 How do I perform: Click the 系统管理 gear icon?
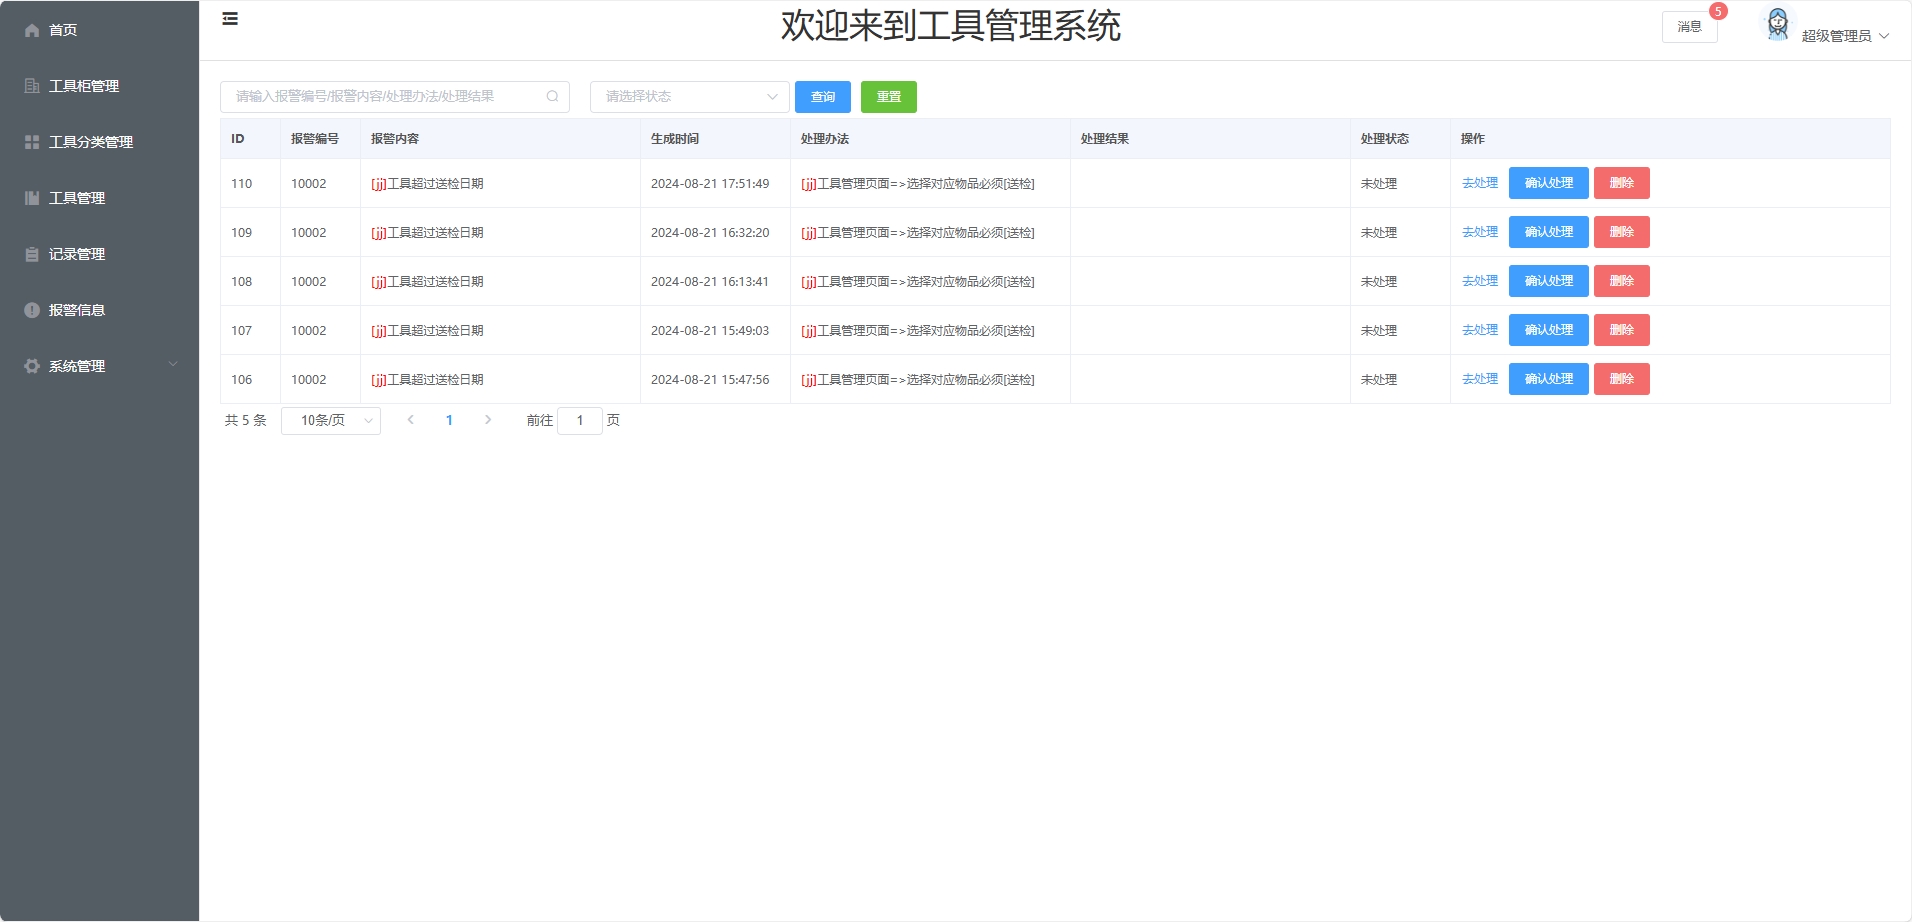point(32,366)
